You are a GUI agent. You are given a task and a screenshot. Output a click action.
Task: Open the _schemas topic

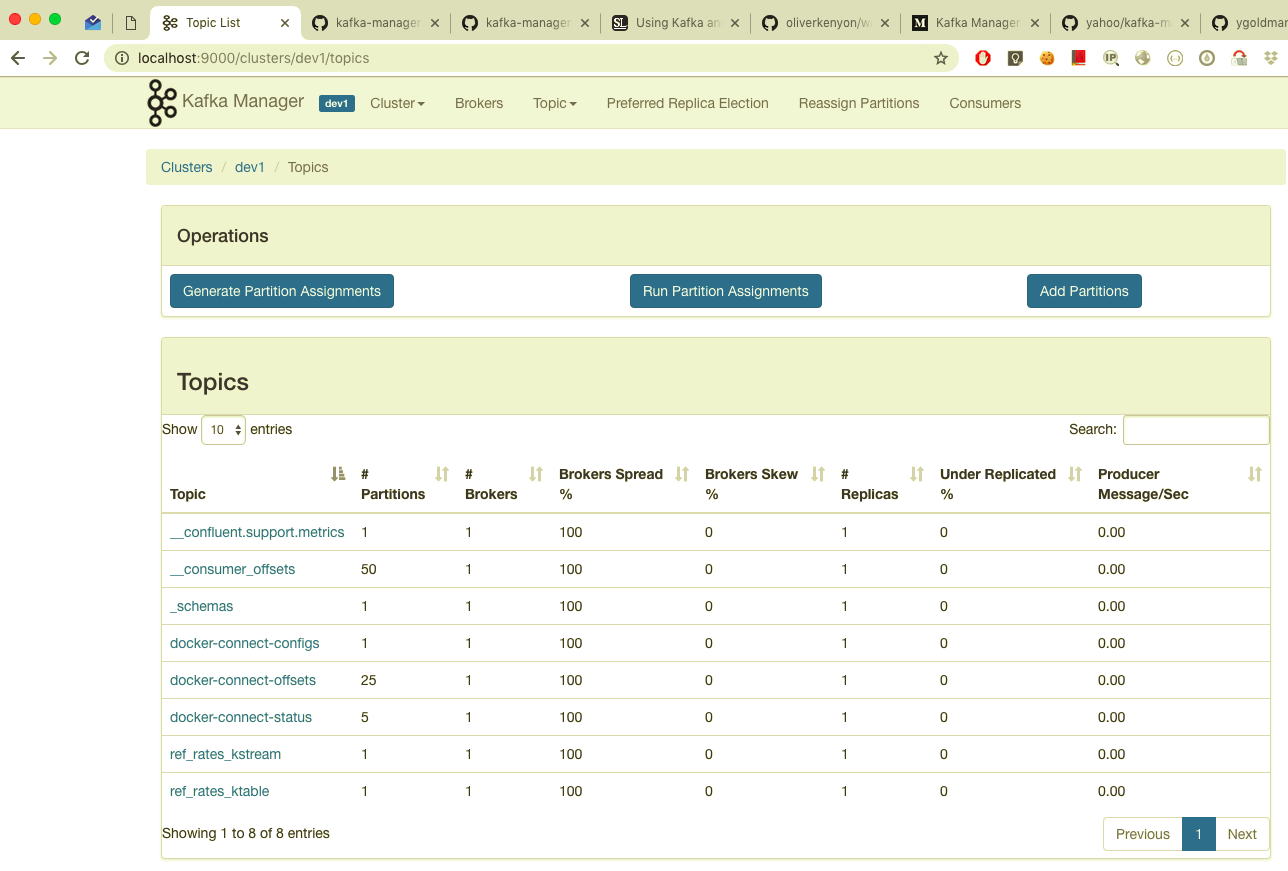tap(202, 606)
